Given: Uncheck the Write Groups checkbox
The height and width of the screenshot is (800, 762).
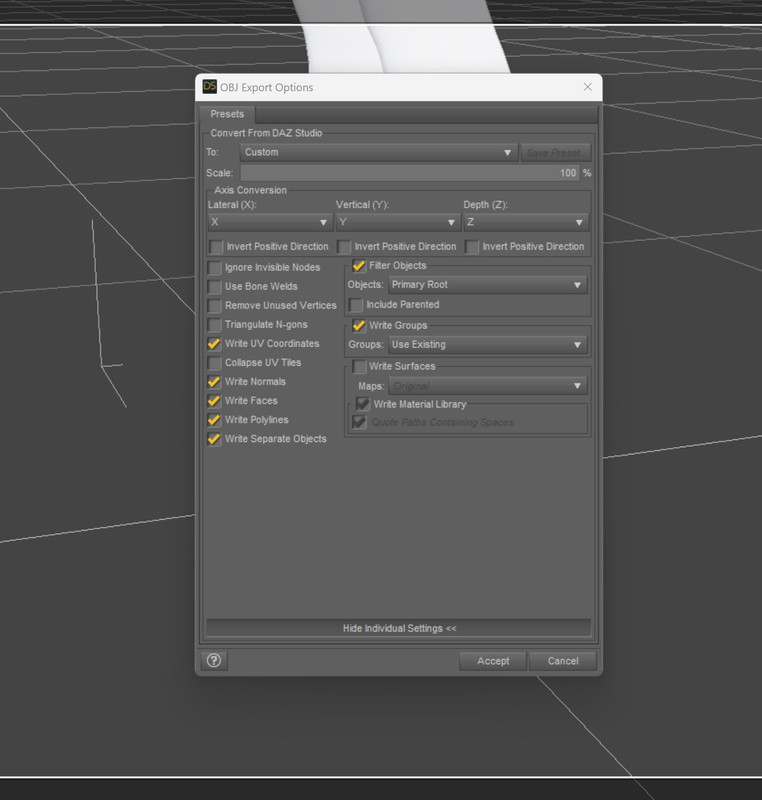Looking at the screenshot, I should click(359, 326).
